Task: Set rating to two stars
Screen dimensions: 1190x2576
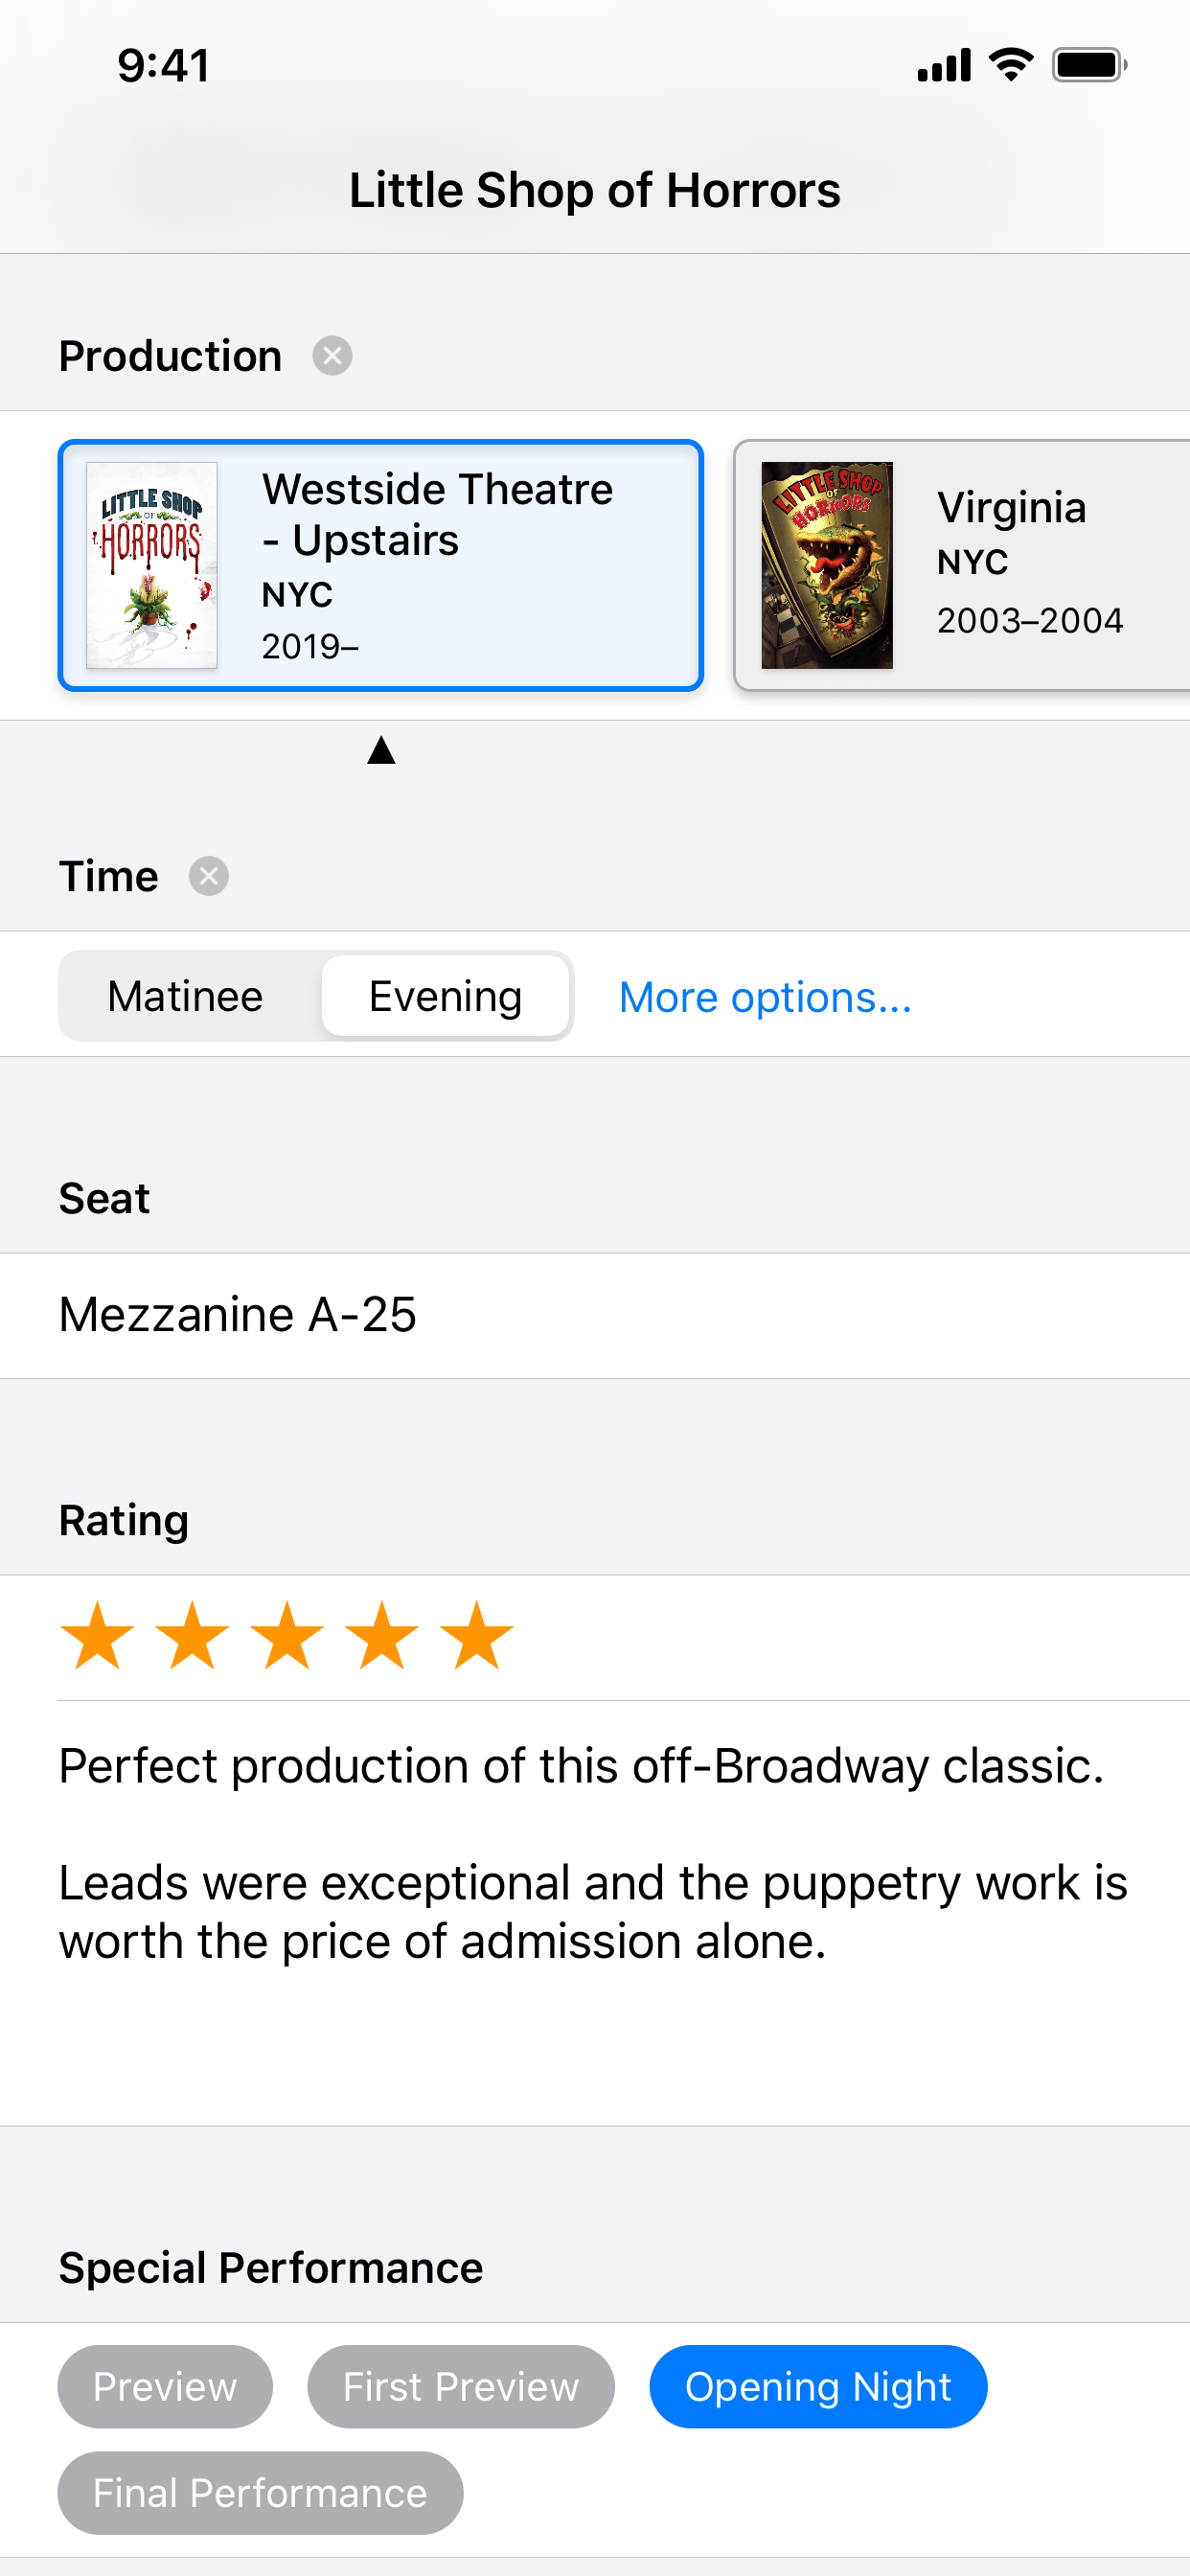Action: pos(192,1636)
